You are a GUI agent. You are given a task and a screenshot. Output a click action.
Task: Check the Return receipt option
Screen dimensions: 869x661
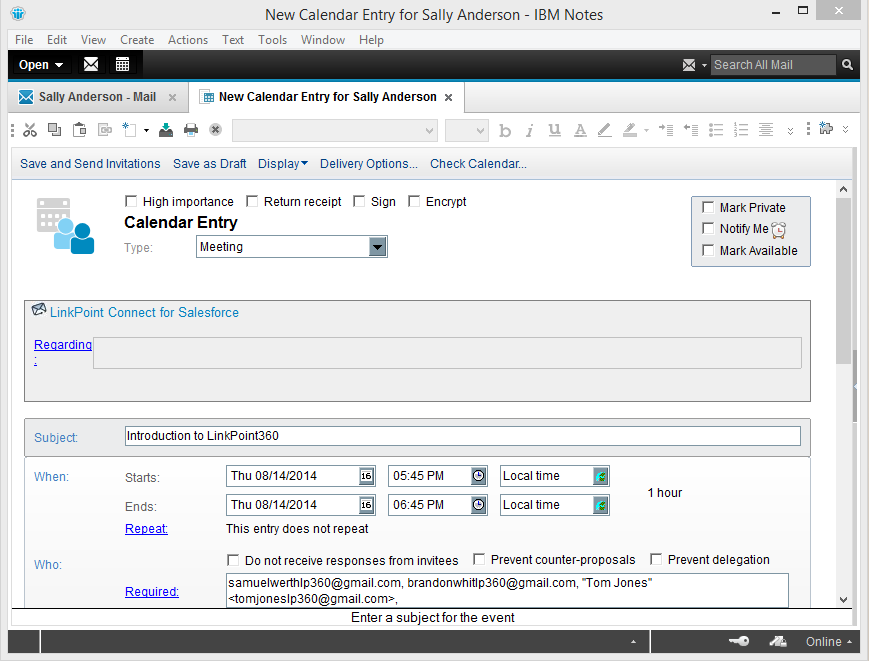[x=252, y=201]
